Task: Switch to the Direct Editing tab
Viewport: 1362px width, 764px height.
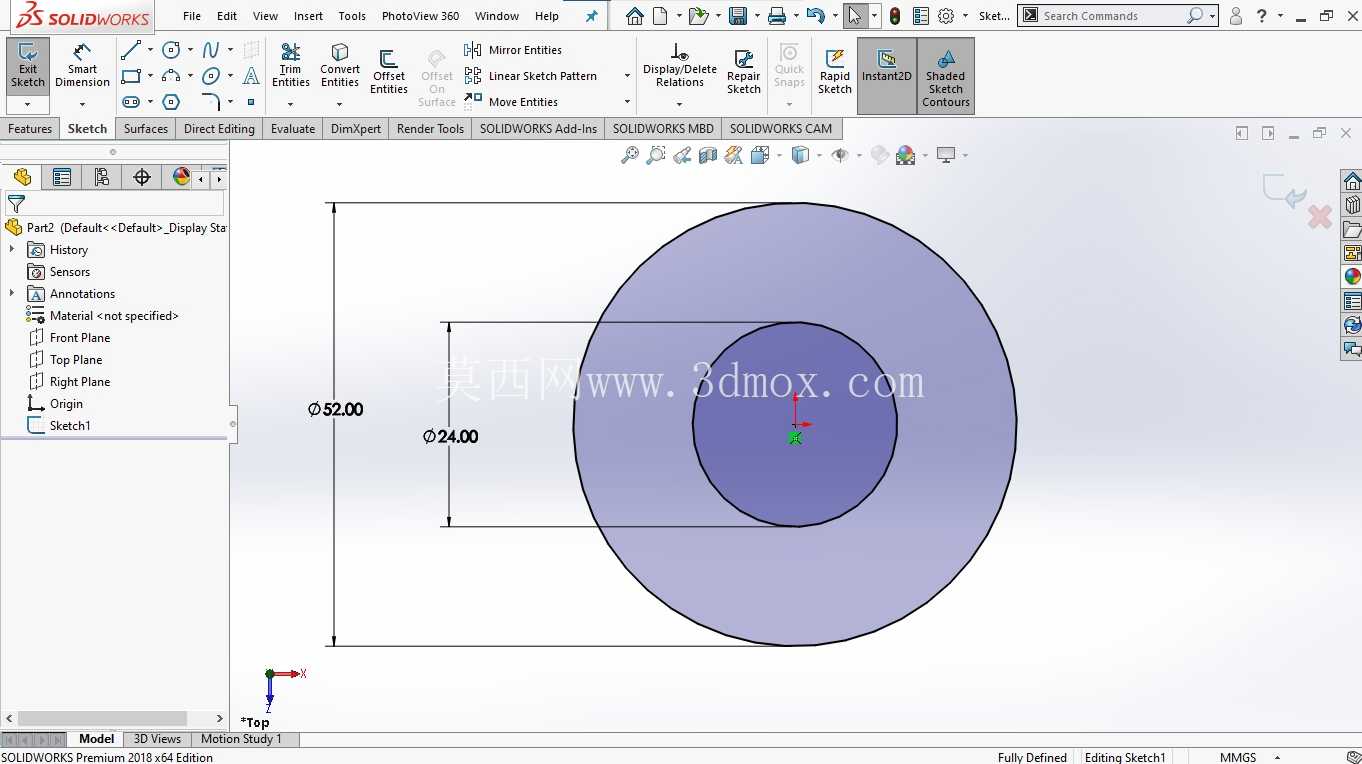Action: [x=219, y=129]
